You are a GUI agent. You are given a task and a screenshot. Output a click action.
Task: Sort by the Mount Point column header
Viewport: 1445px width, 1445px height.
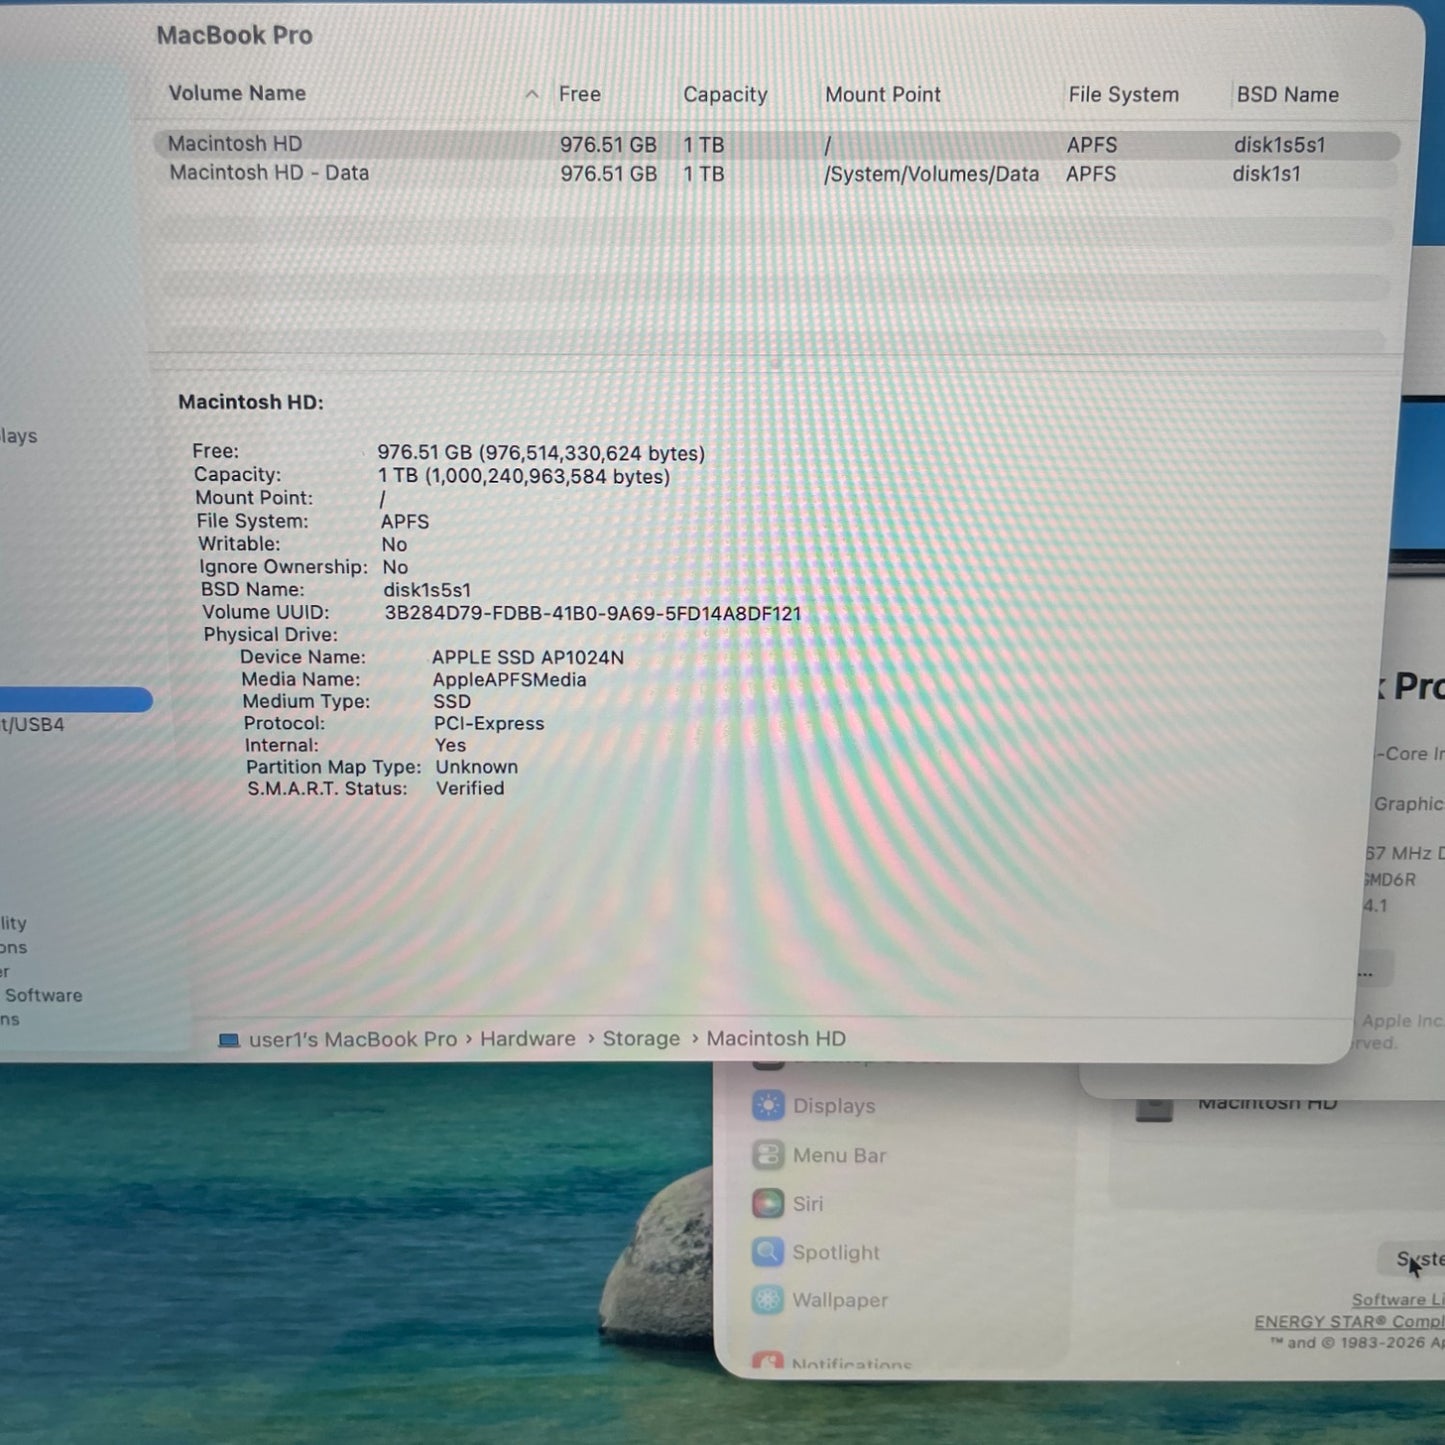point(883,95)
